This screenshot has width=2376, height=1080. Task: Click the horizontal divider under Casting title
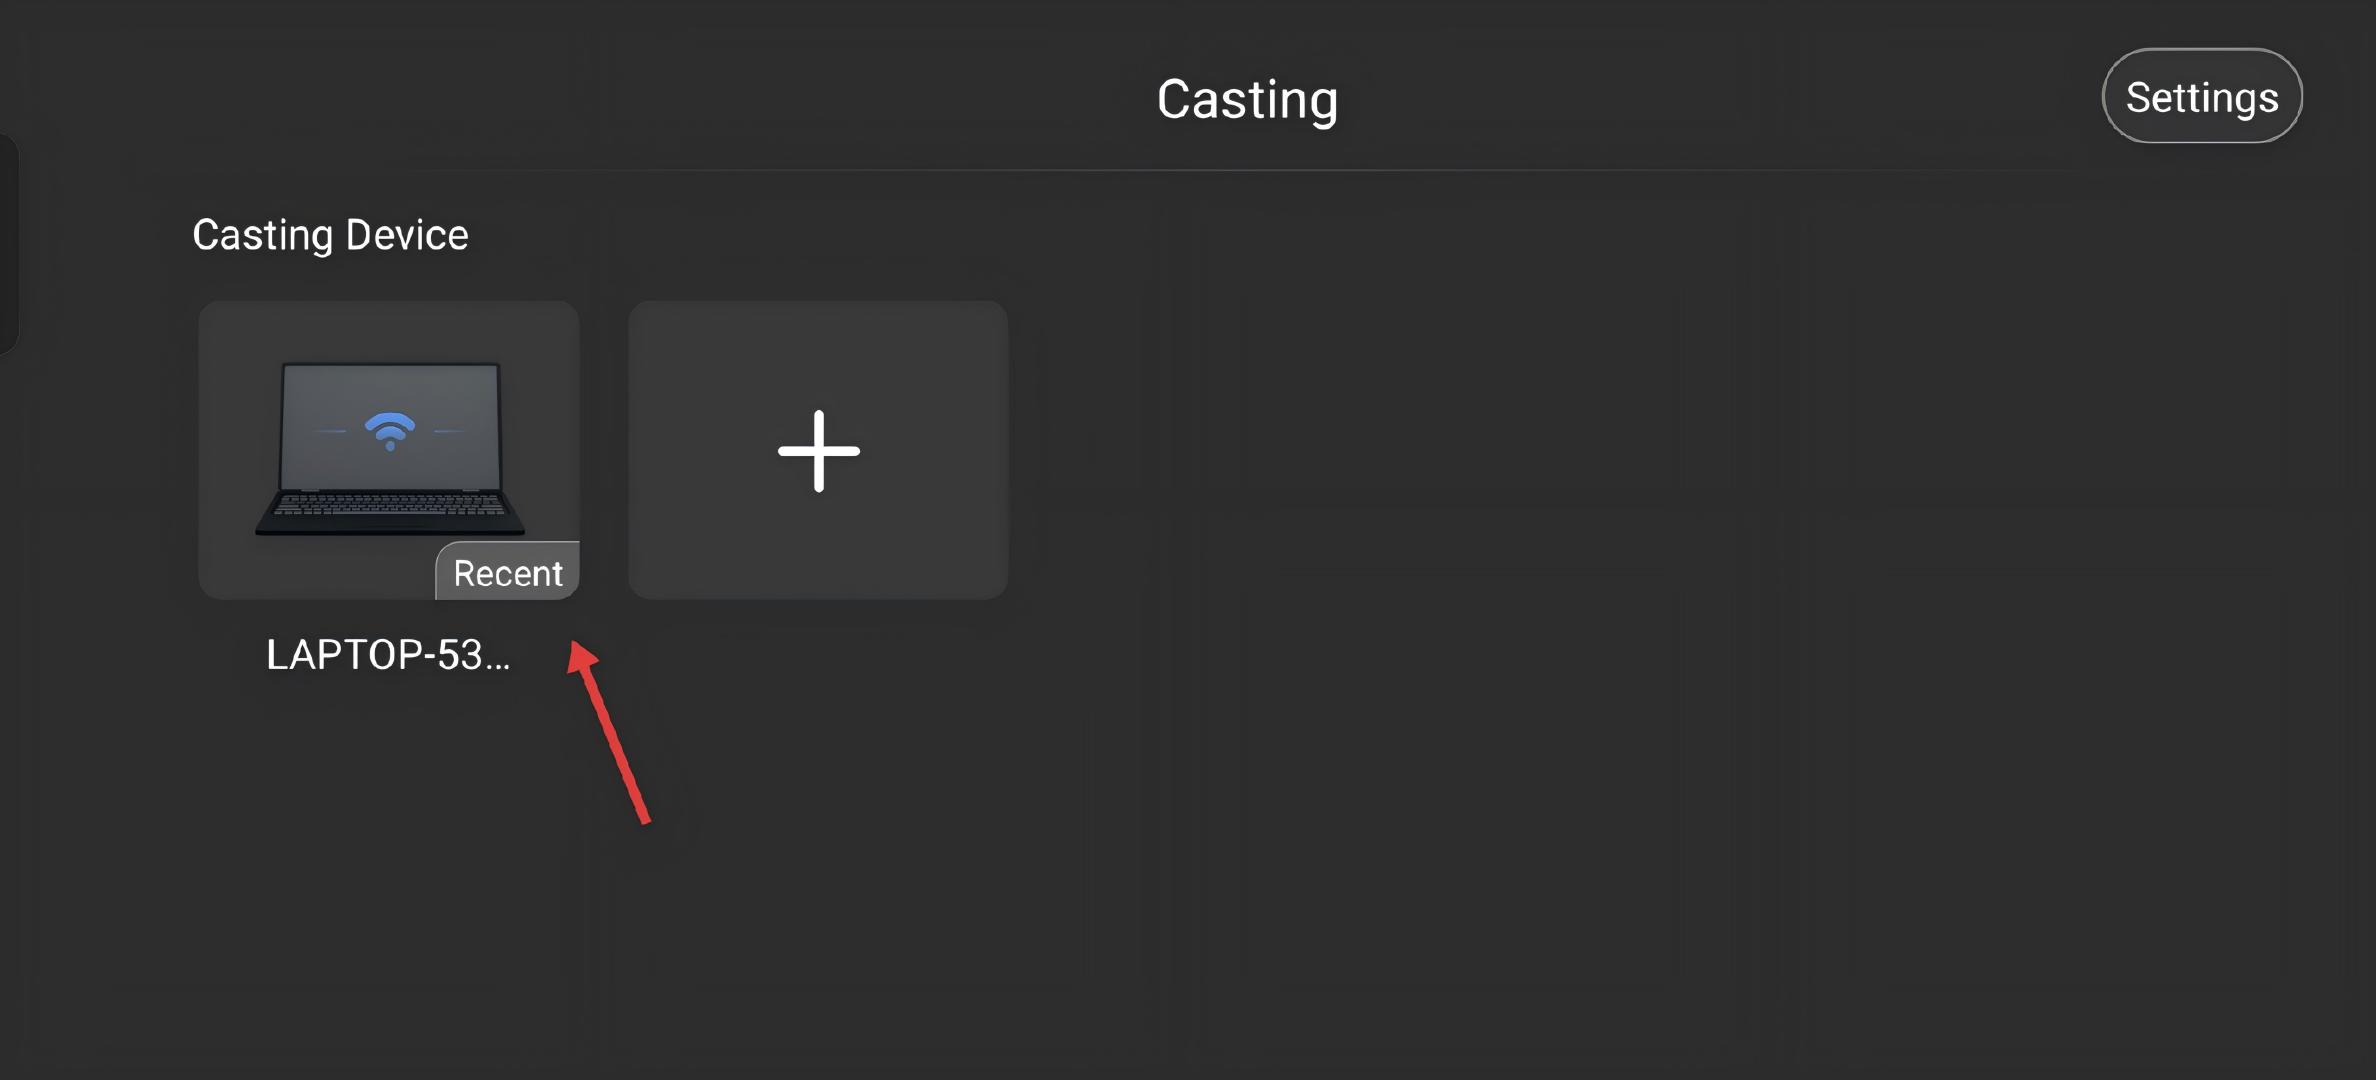tap(1247, 170)
